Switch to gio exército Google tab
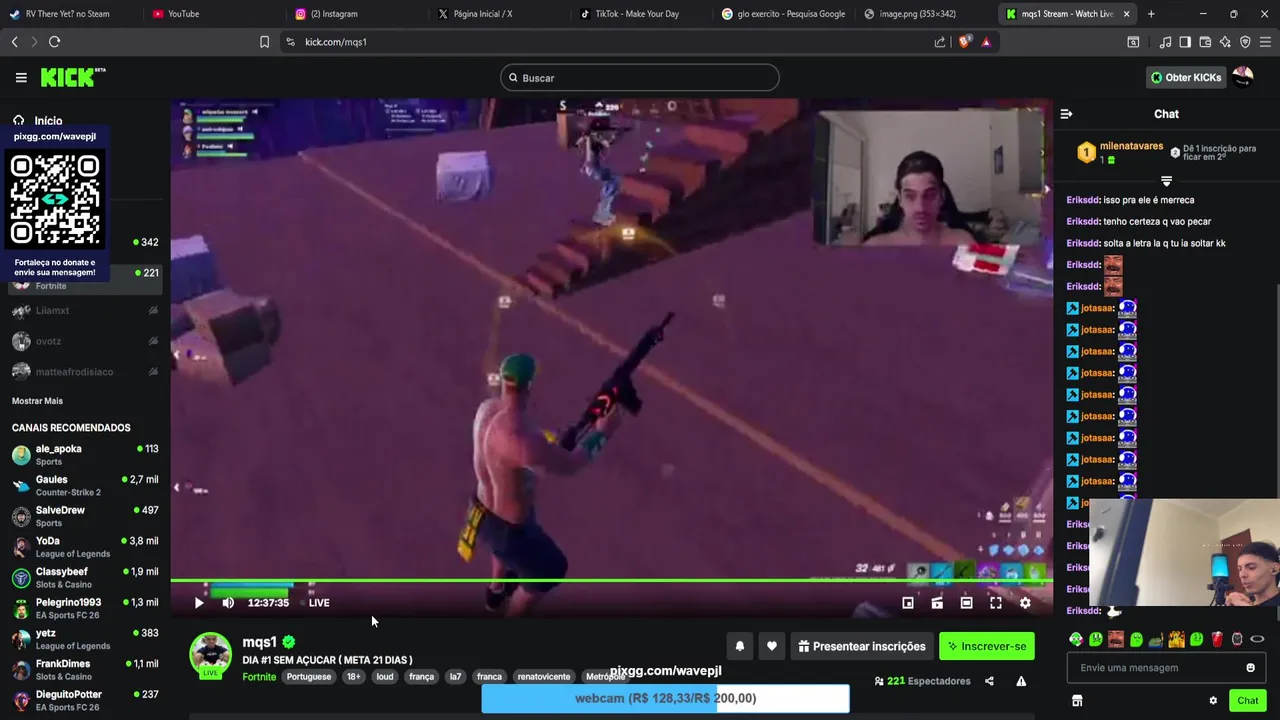Image resolution: width=1280 pixels, height=720 pixels. (x=785, y=14)
